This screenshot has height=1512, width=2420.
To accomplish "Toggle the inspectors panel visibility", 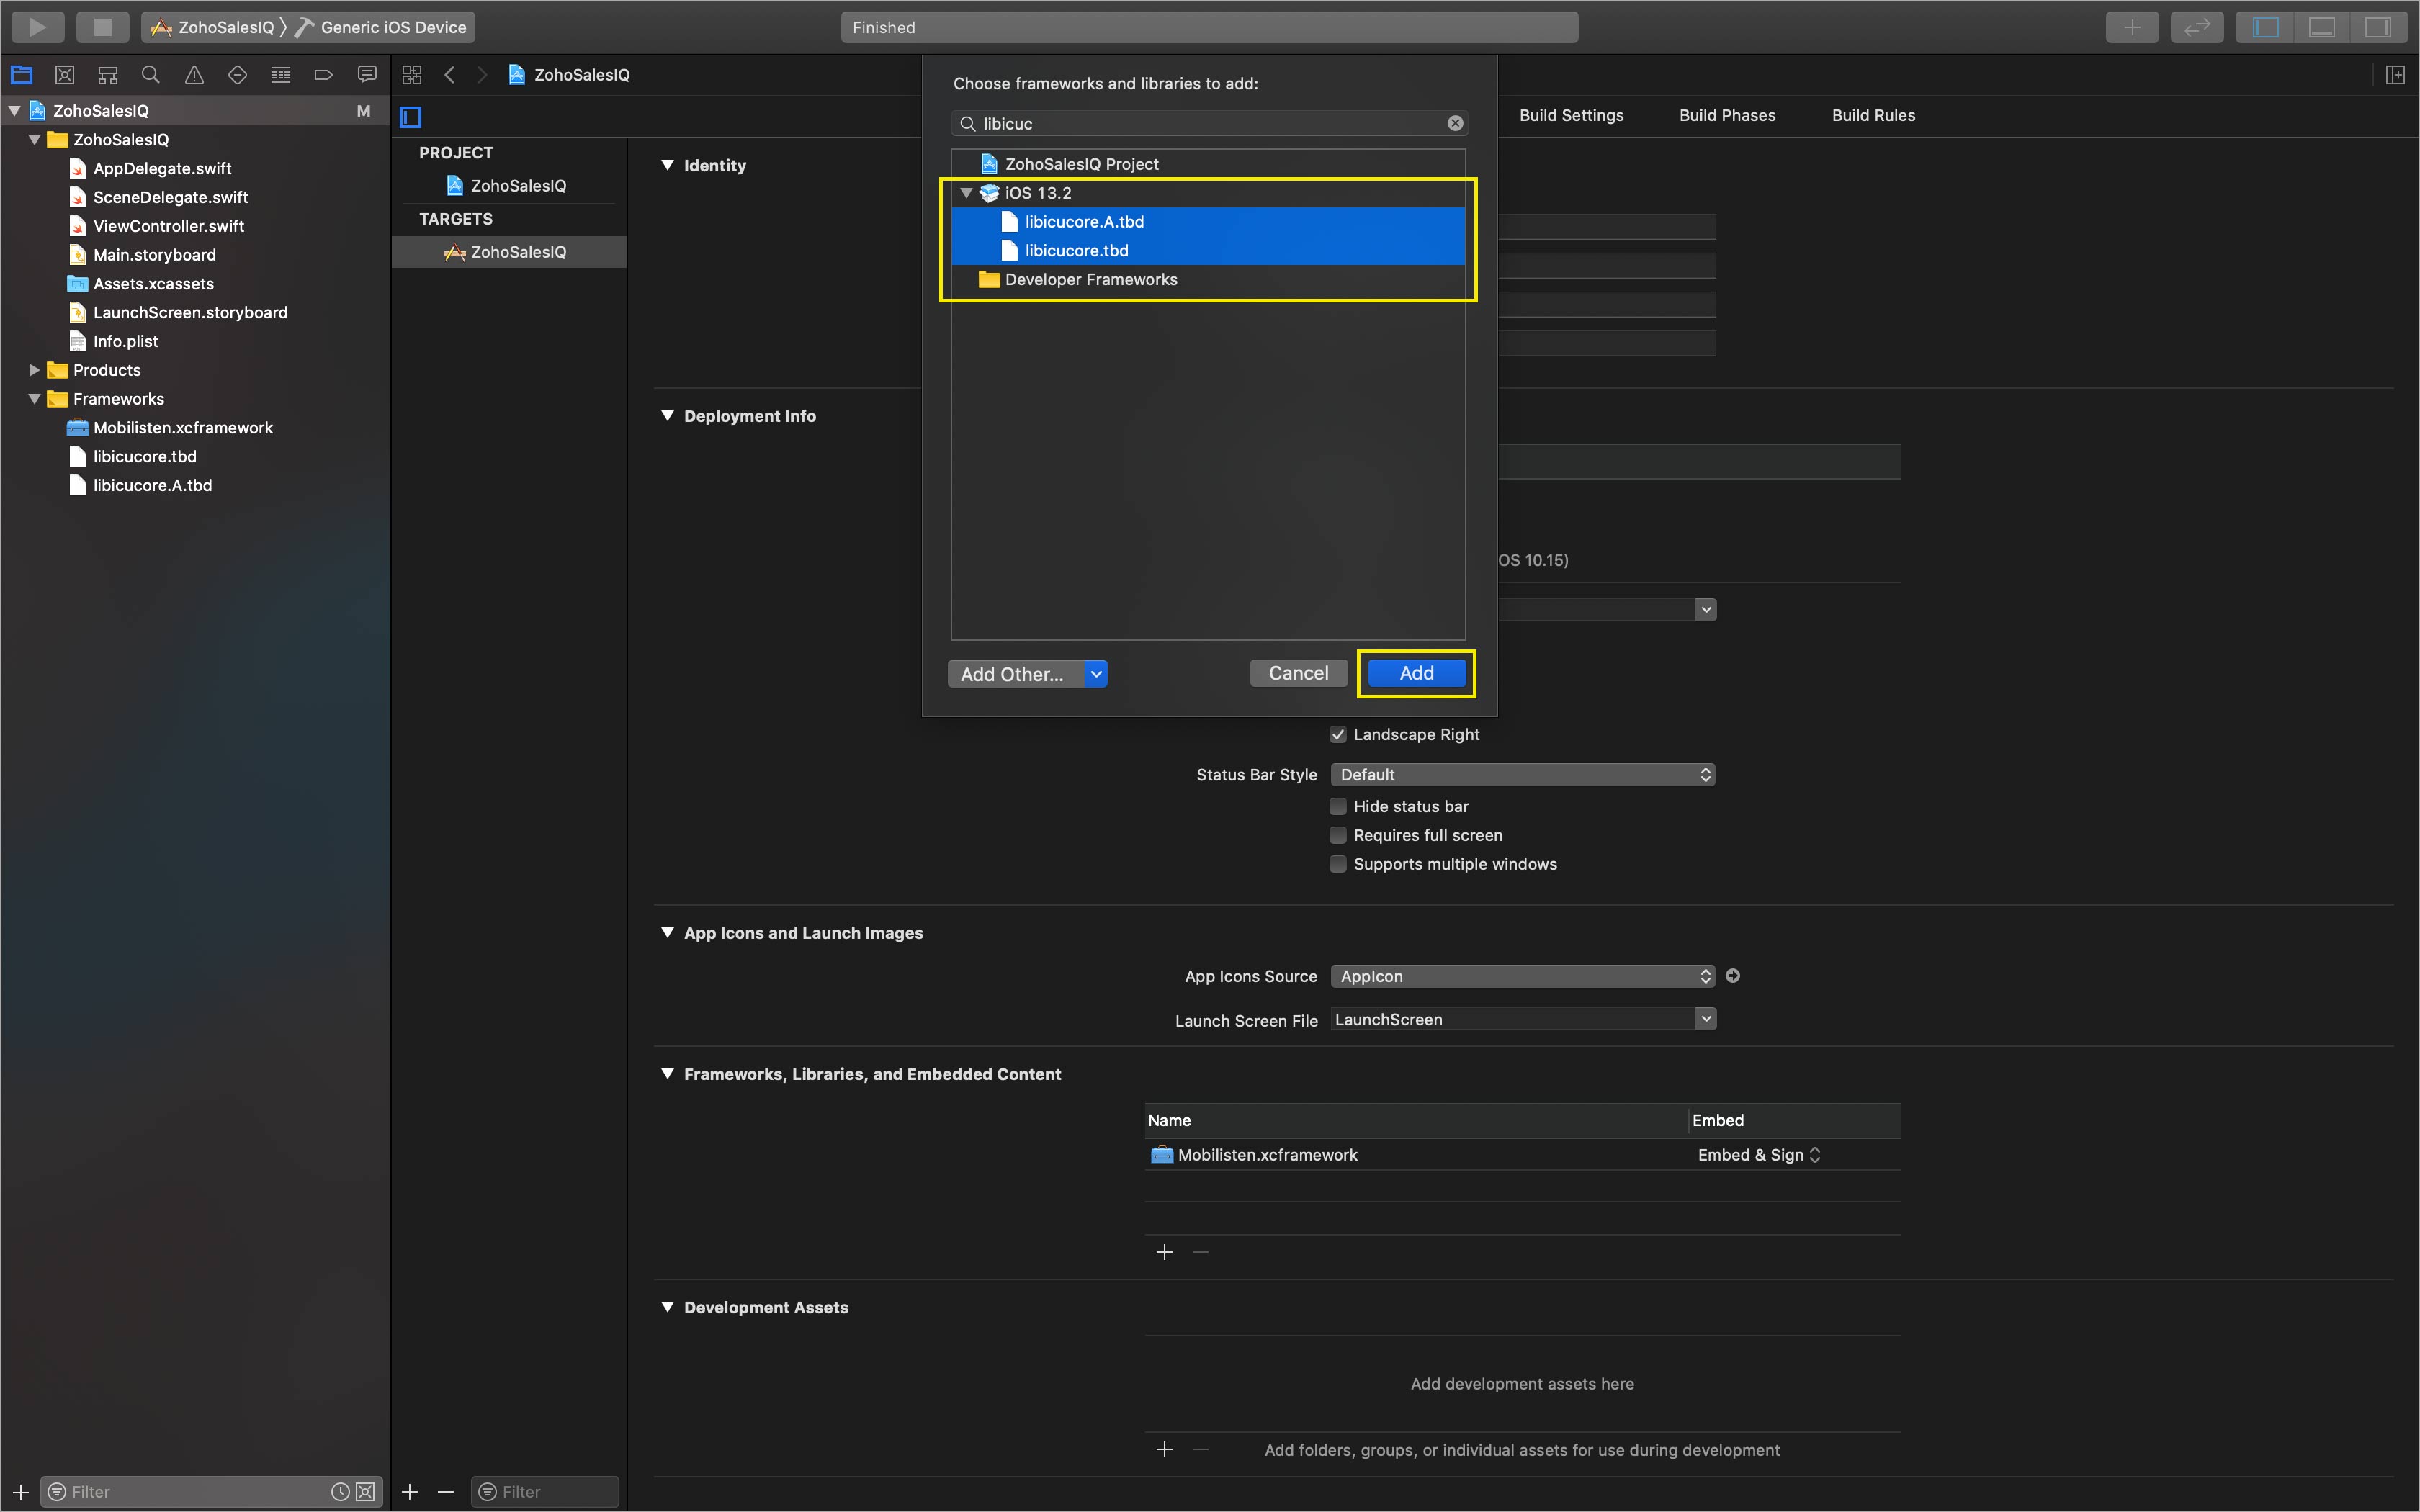I will (x=2378, y=27).
